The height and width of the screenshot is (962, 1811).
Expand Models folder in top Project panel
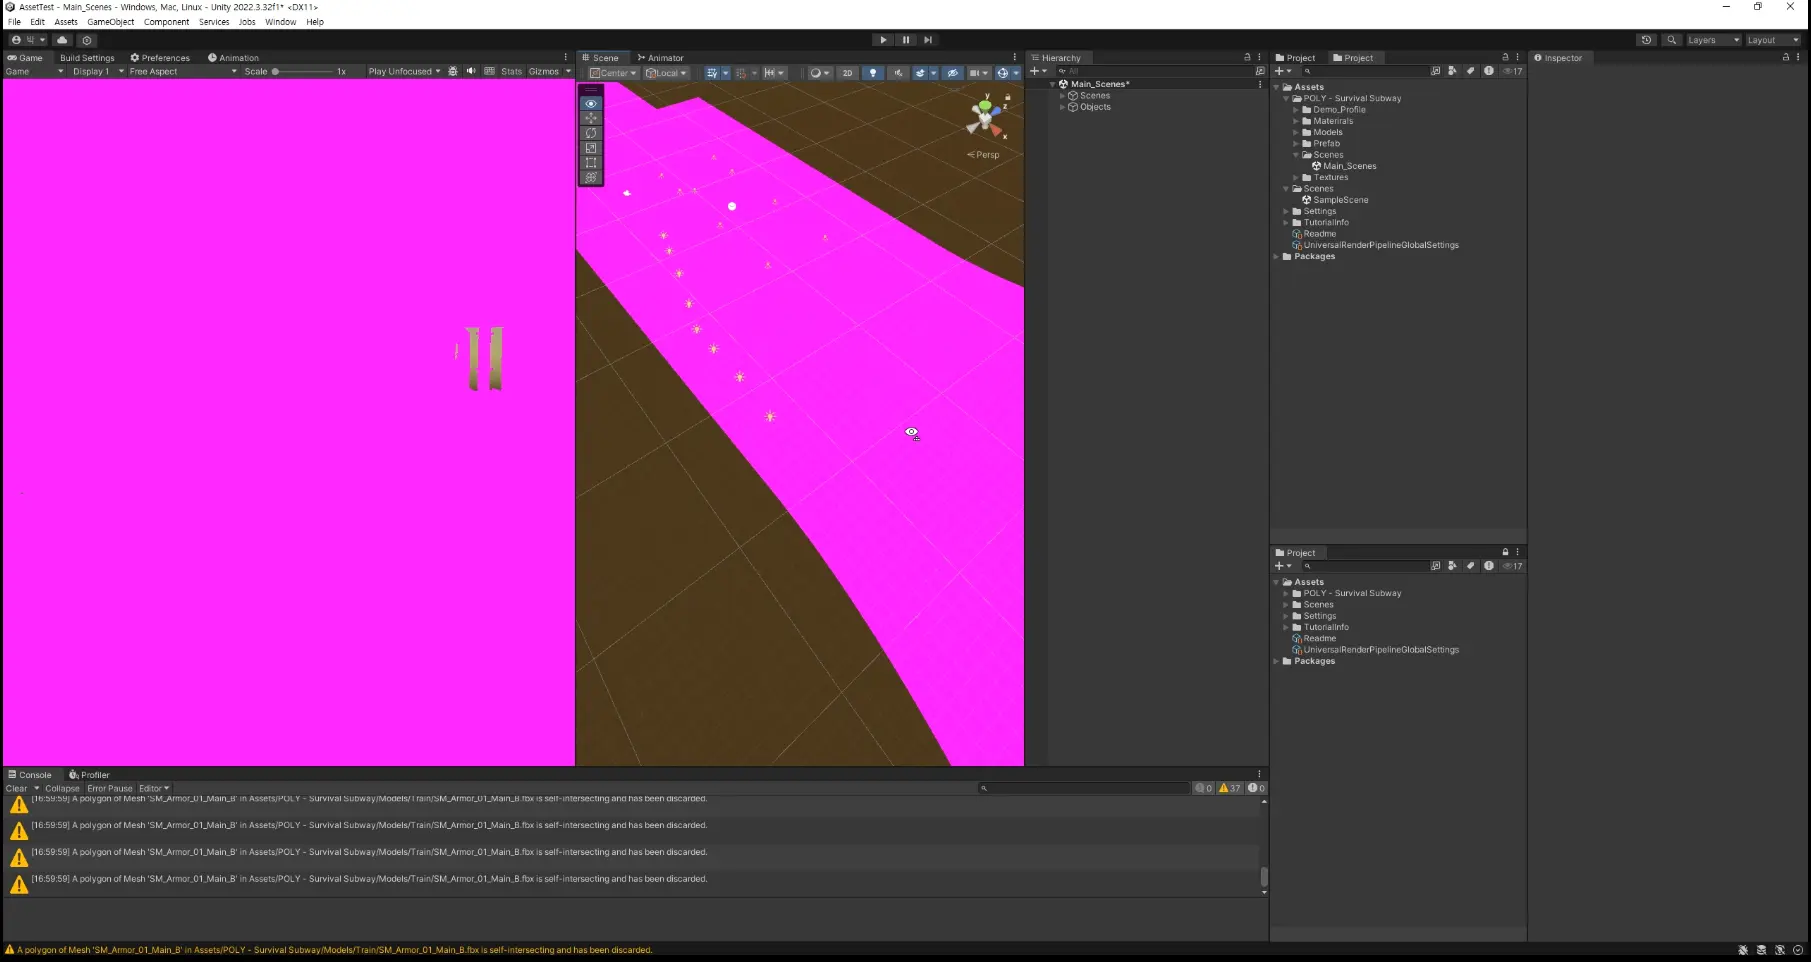point(1296,132)
